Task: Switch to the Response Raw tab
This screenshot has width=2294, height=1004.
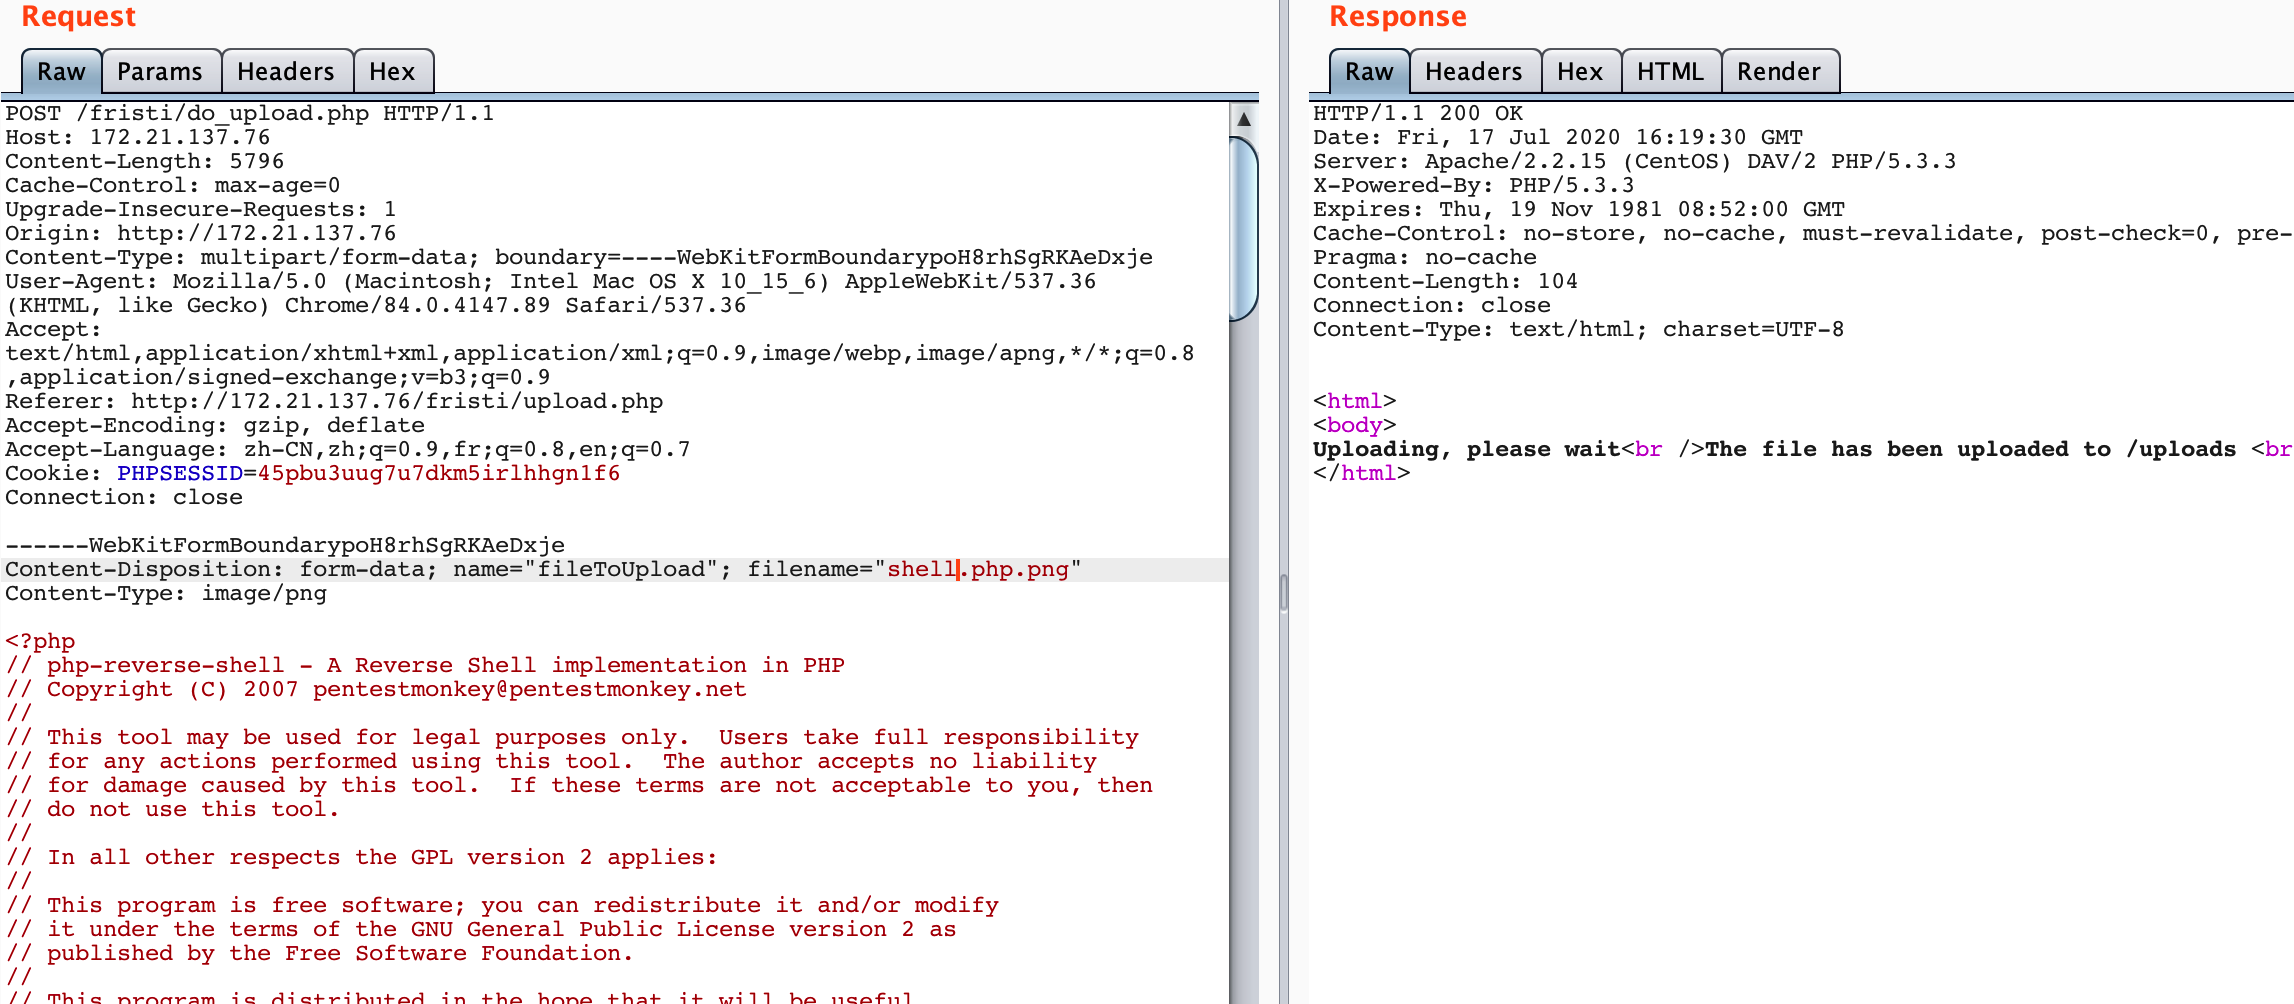Action: 1369,72
